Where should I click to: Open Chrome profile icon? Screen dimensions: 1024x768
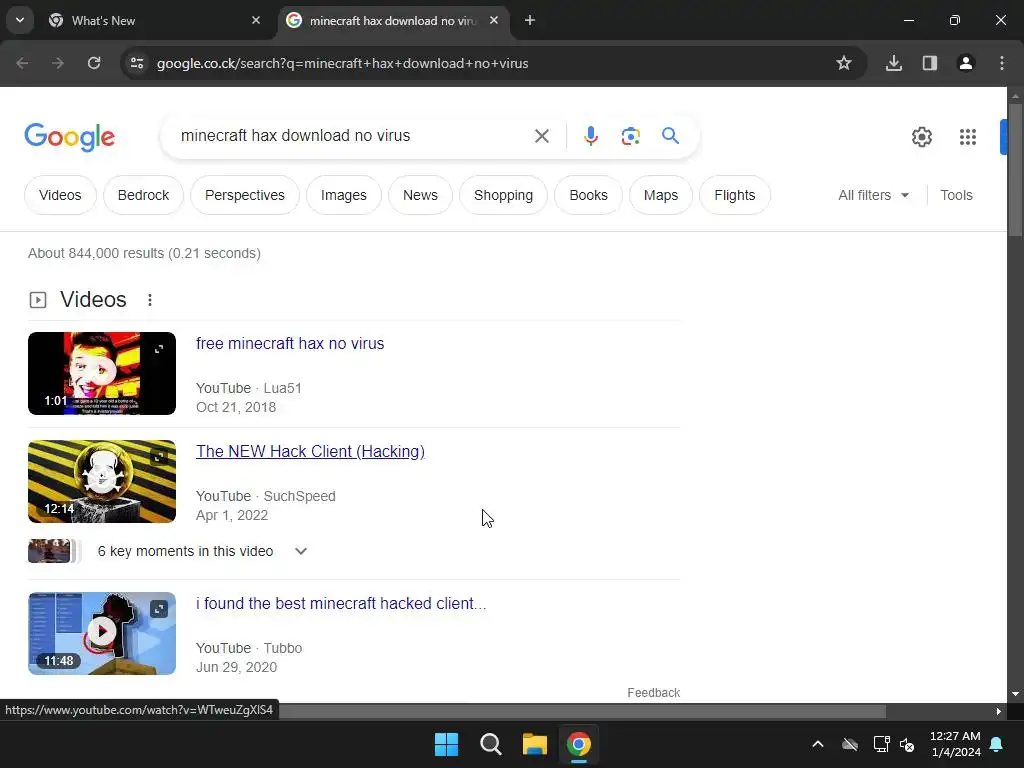point(966,63)
